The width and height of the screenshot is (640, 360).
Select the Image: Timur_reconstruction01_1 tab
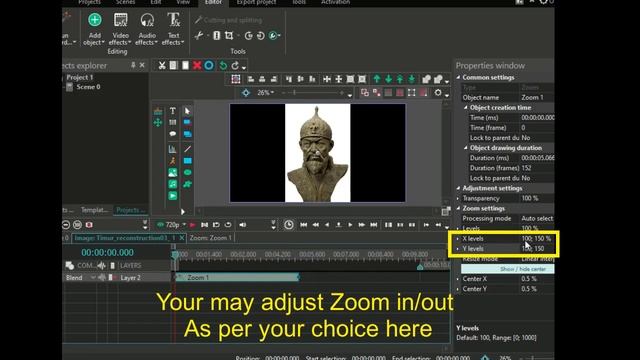125,238
